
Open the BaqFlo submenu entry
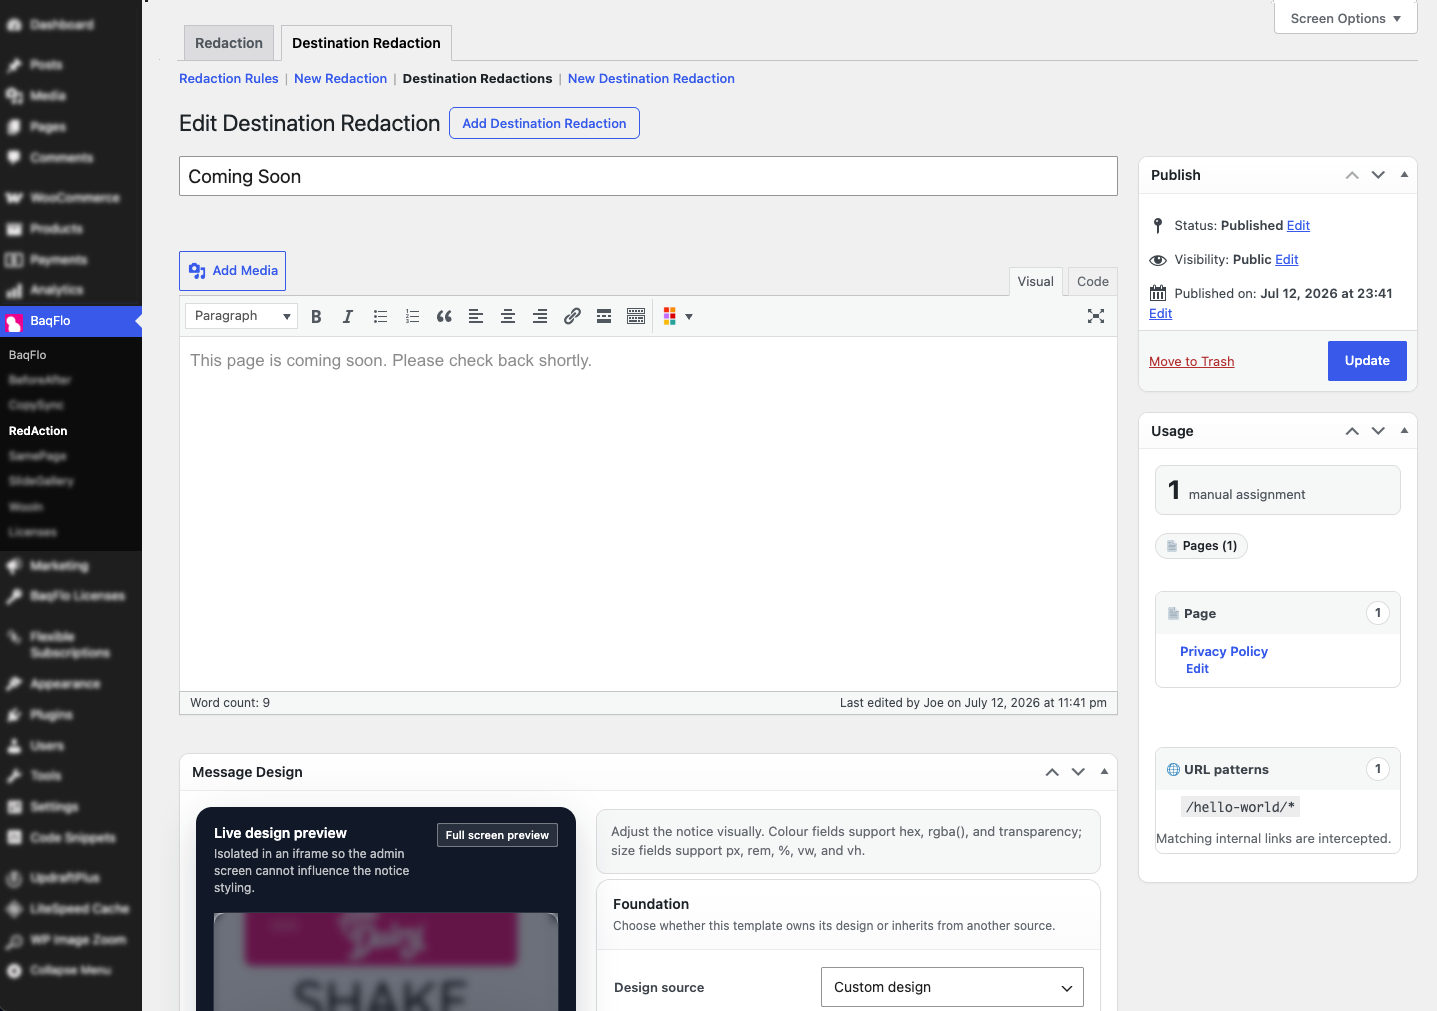click(28, 355)
